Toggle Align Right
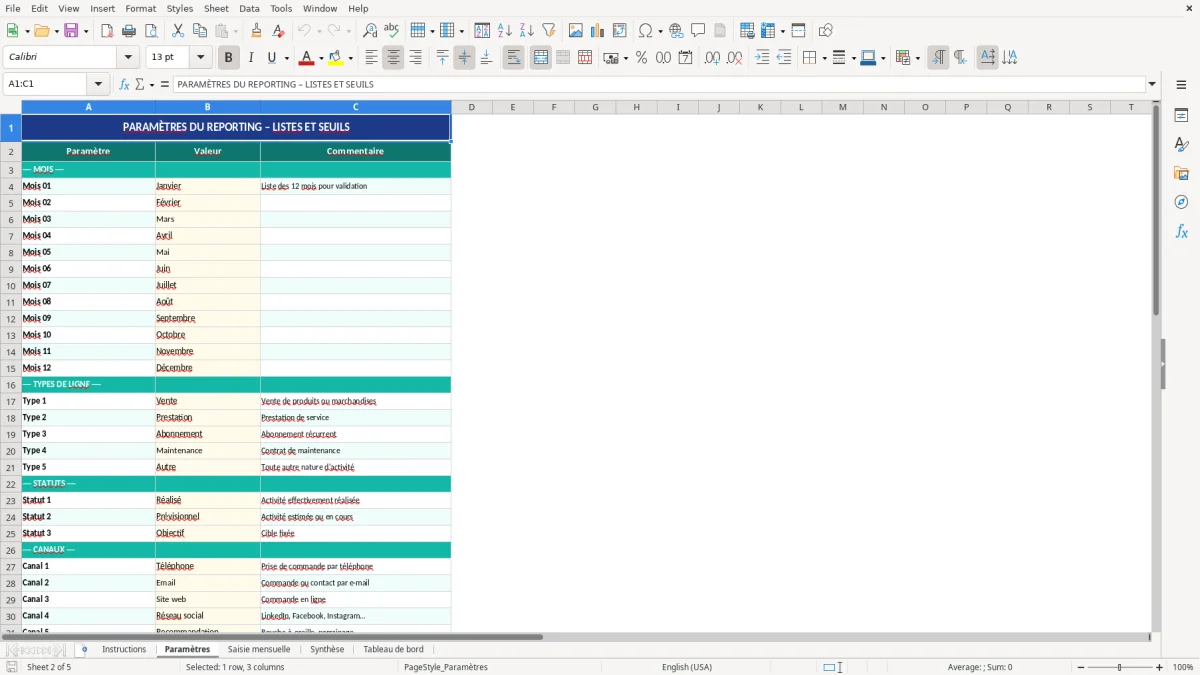1200x675 pixels. click(x=415, y=58)
